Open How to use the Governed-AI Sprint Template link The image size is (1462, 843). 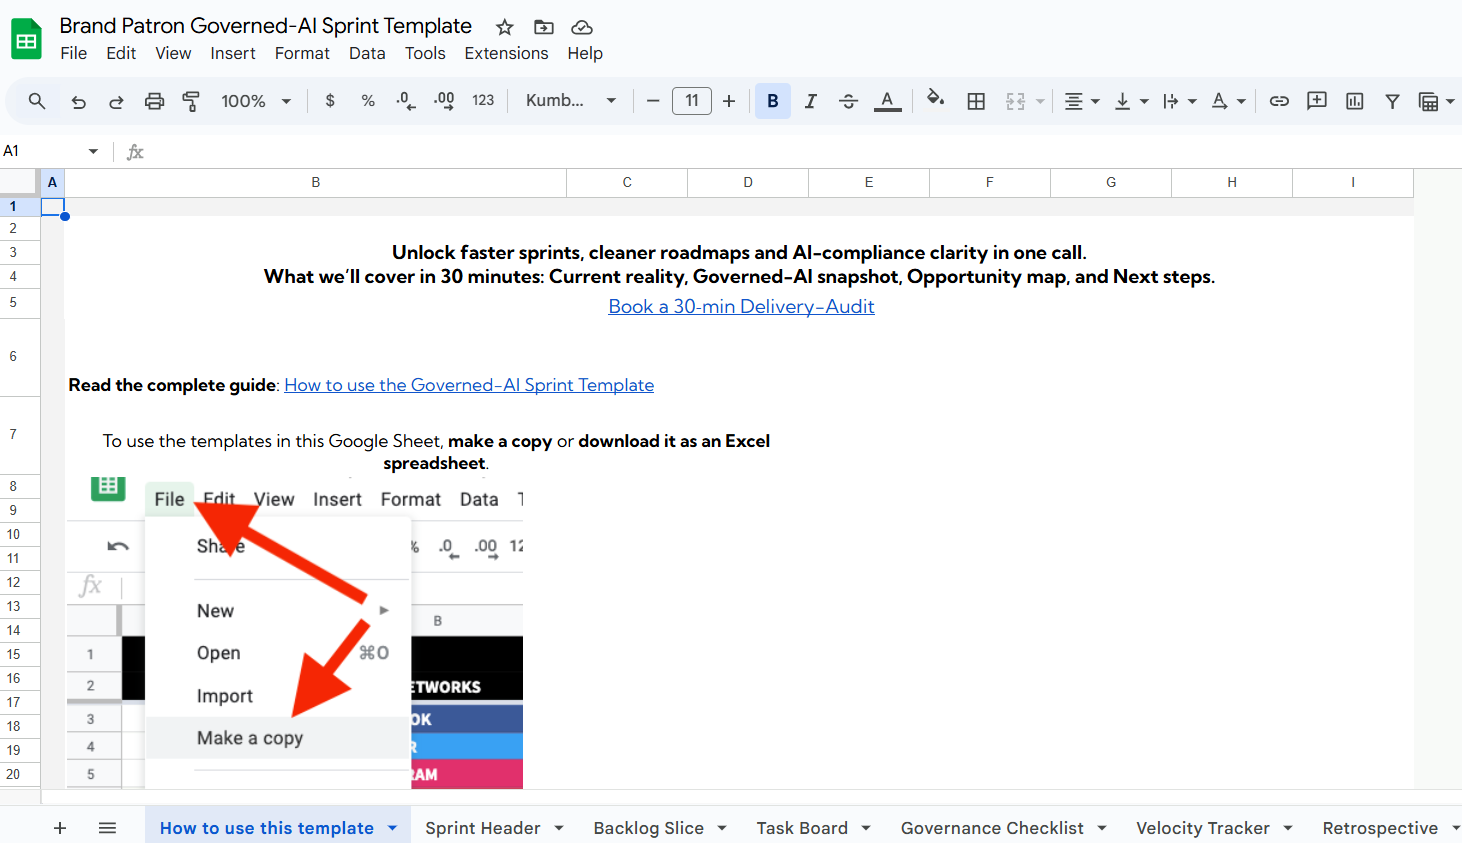point(469,385)
